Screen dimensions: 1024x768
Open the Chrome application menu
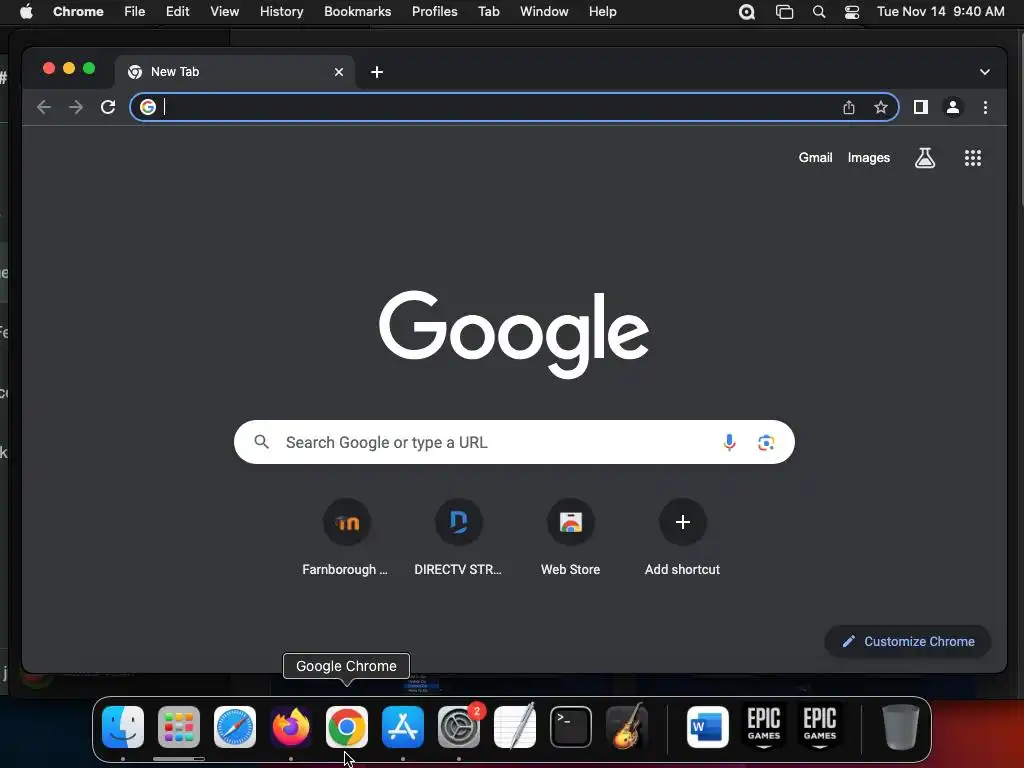78,12
